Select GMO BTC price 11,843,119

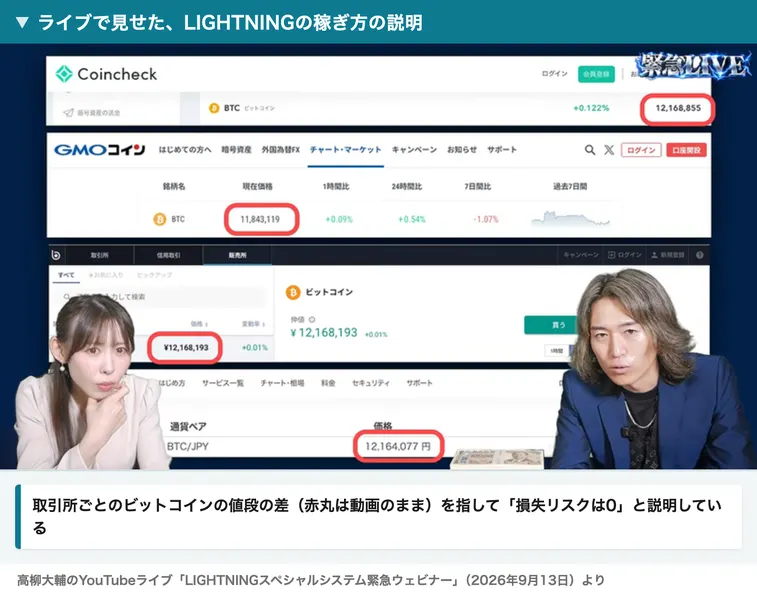[x=260, y=220]
